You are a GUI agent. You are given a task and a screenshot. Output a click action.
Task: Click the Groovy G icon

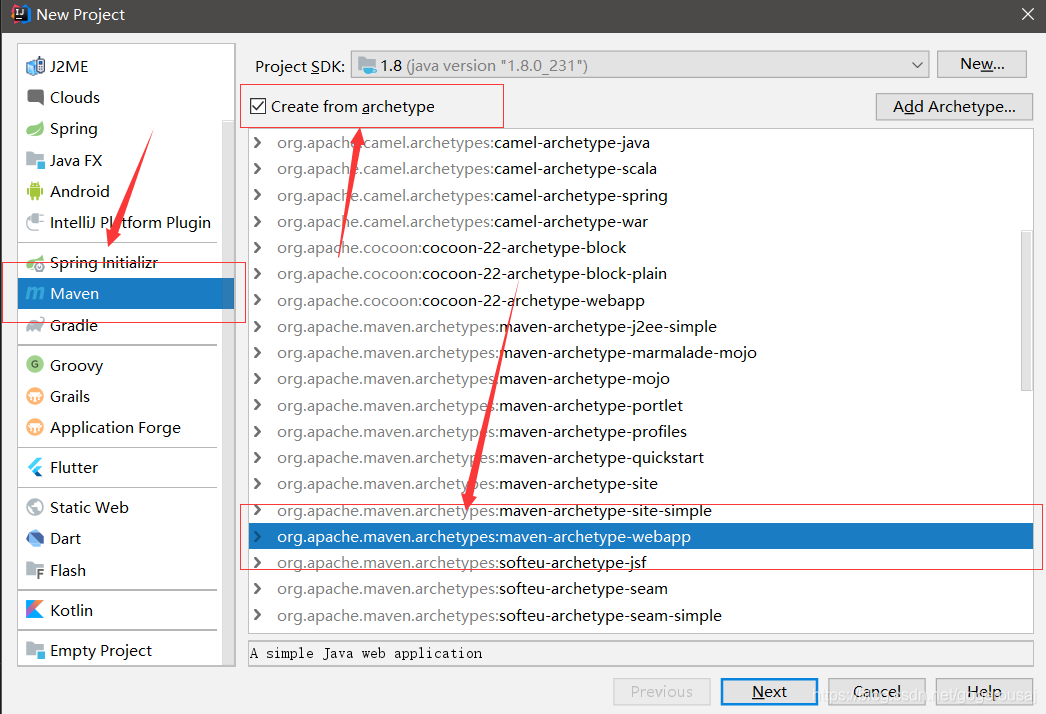[35, 365]
